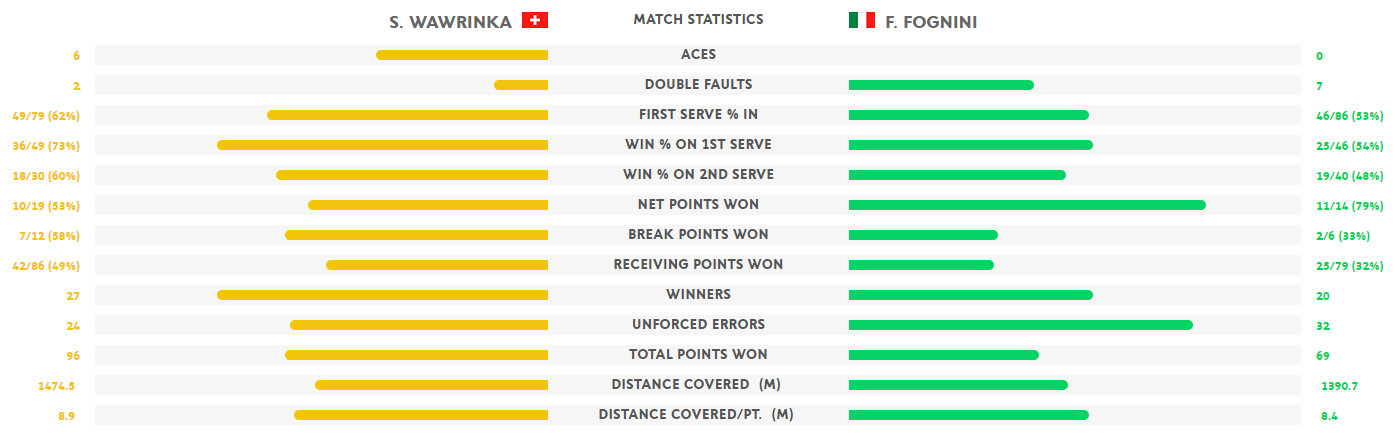This screenshot has width=1395, height=437.
Task: Click Wawrinka's yellow WIN % ON 2ND SERVE bar
Action: click(412, 175)
